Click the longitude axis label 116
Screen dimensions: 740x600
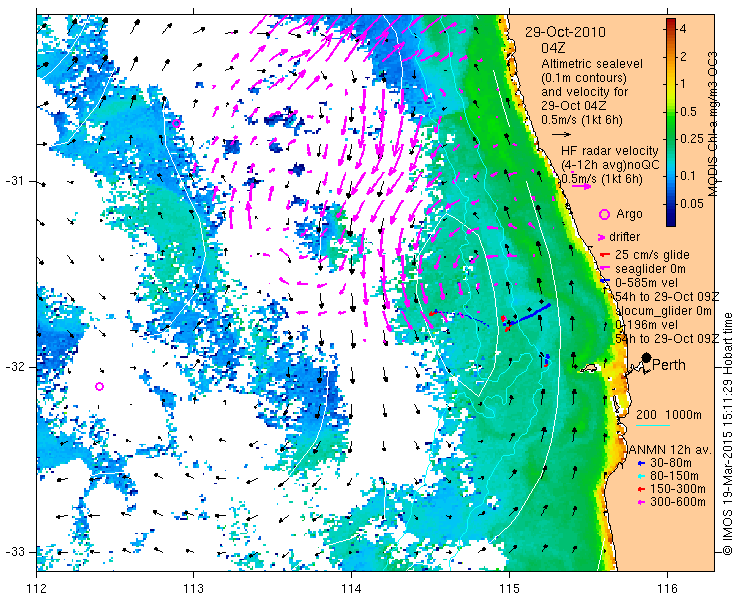667,589
